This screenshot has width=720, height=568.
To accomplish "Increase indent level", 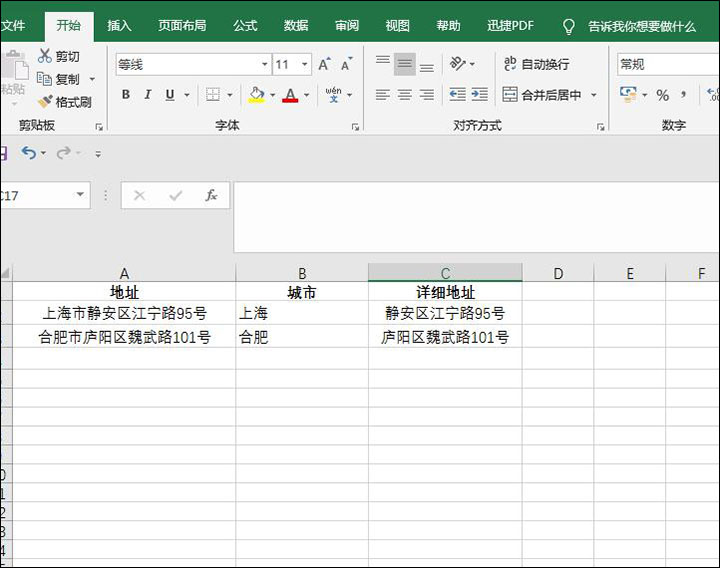I will (479, 95).
